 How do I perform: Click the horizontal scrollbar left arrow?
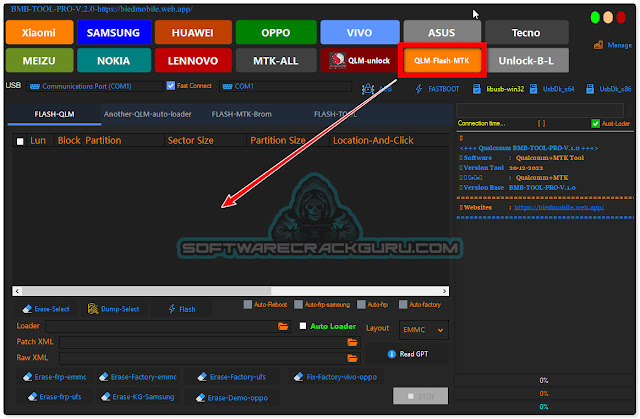click(x=17, y=291)
